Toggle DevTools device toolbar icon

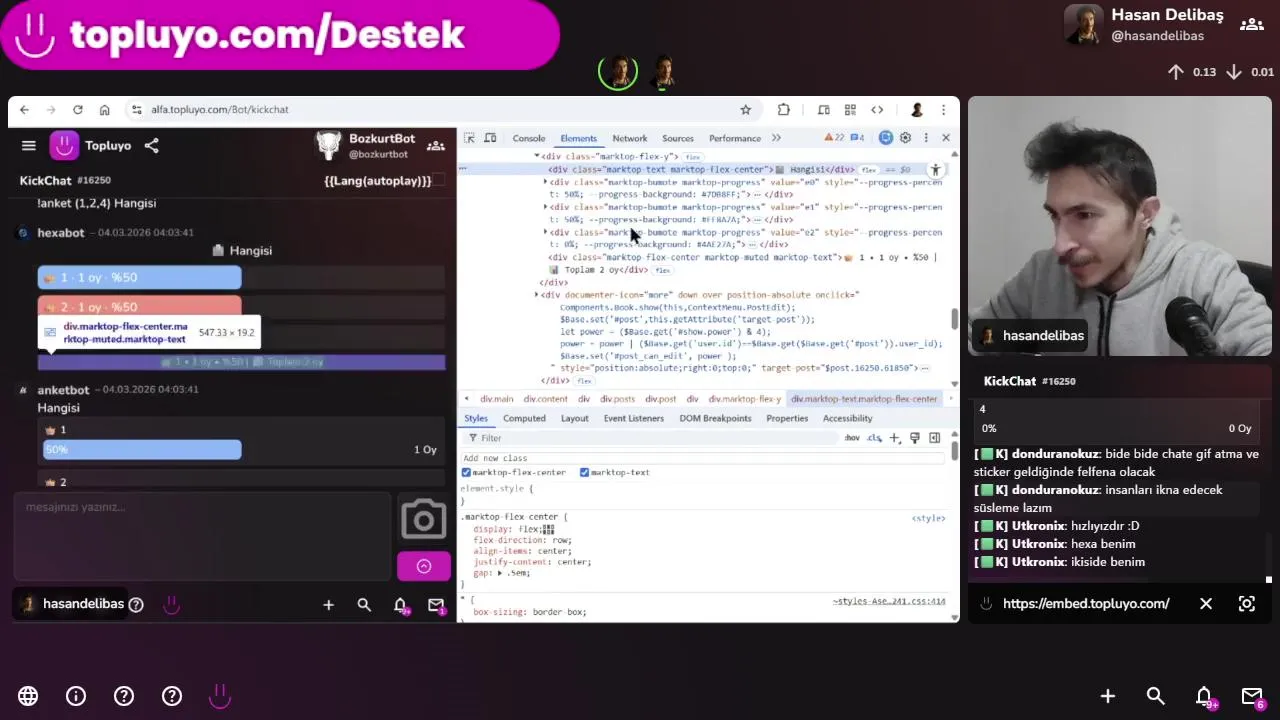(x=490, y=138)
